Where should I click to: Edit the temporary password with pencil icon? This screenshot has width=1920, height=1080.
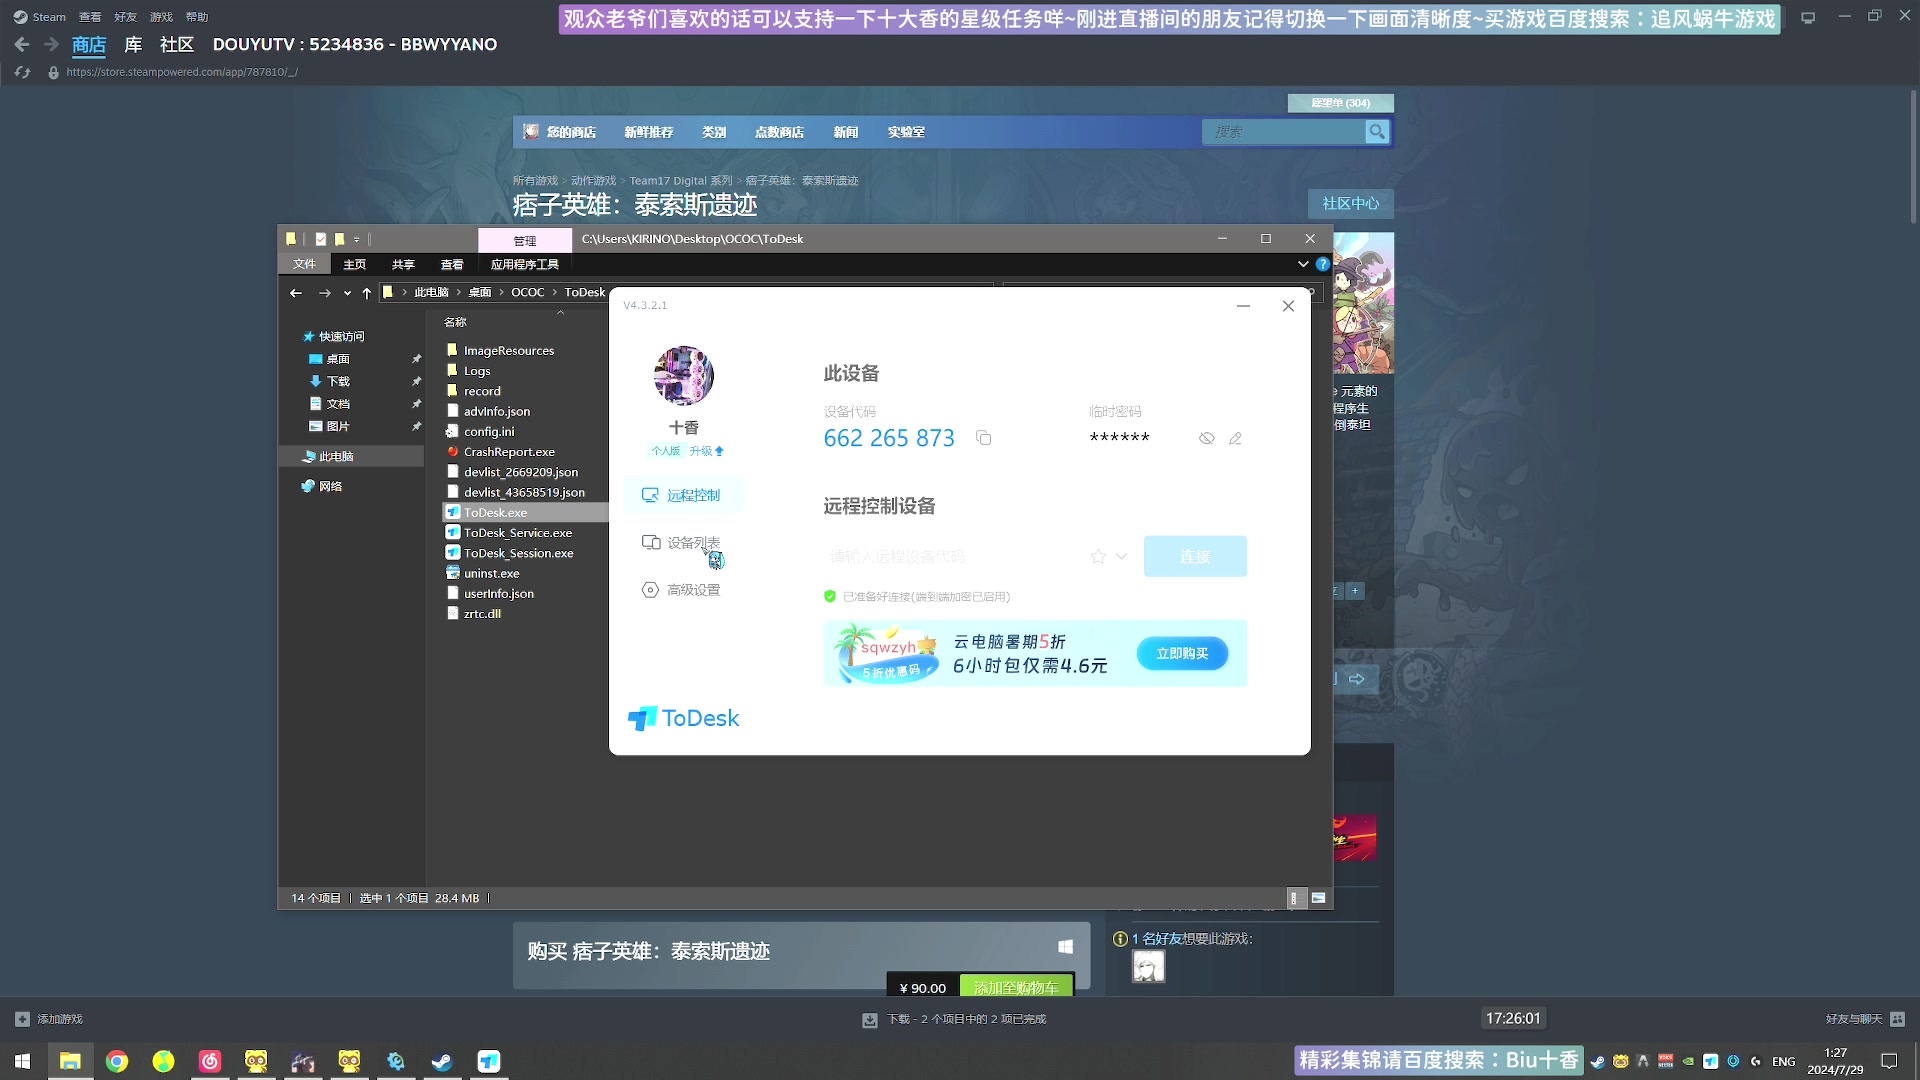(x=1236, y=438)
